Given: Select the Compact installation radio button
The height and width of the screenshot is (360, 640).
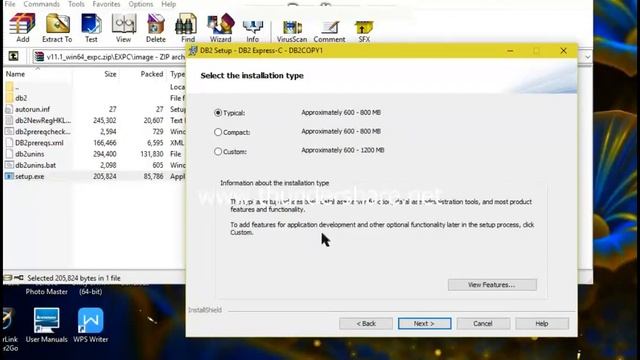Looking at the screenshot, I should [x=218, y=132].
